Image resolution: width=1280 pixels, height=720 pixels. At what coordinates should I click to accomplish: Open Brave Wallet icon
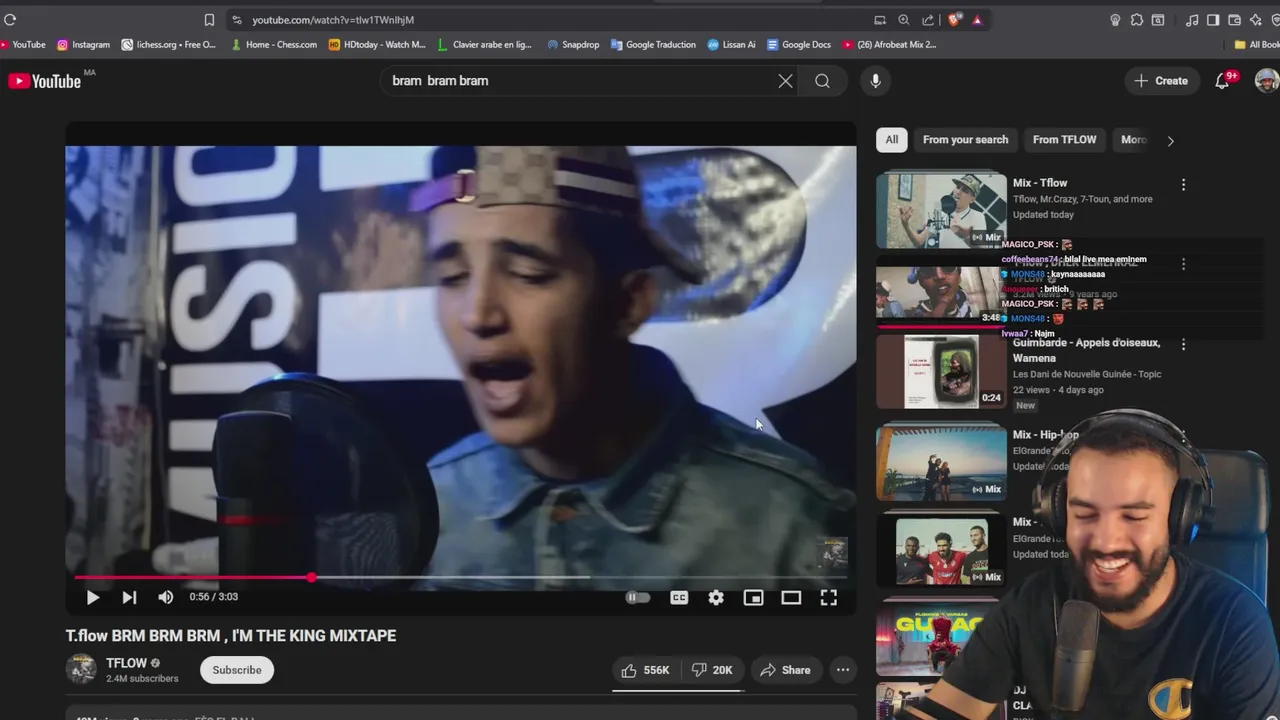tap(1234, 19)
